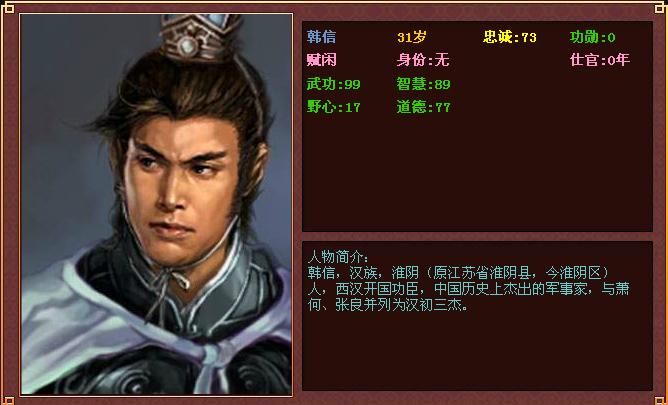Click the 忠诚:73 loyalty stat
This screenshot has height=405, width=668.
510,37
